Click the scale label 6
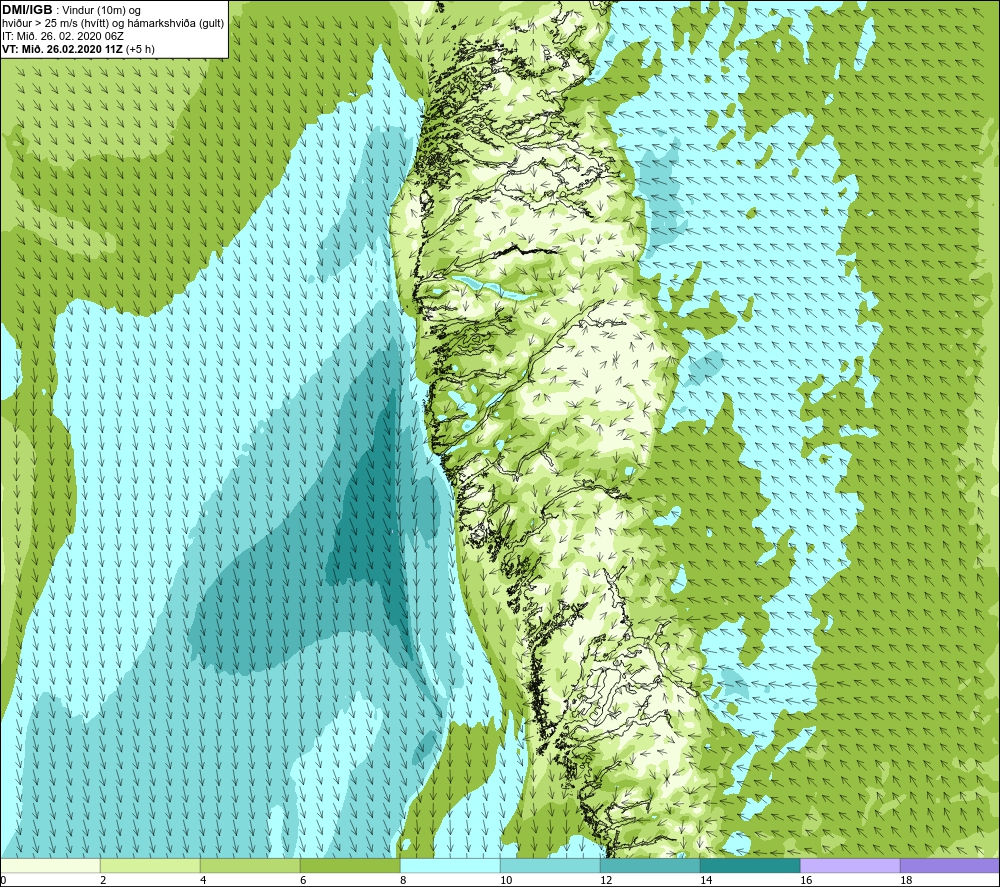 tap(303, 881)
